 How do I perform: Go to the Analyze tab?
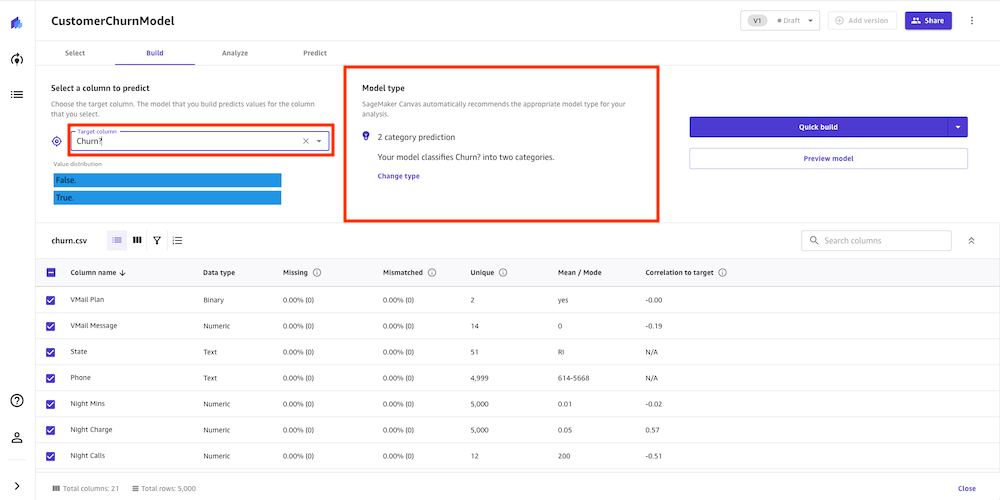click(235, 53)
